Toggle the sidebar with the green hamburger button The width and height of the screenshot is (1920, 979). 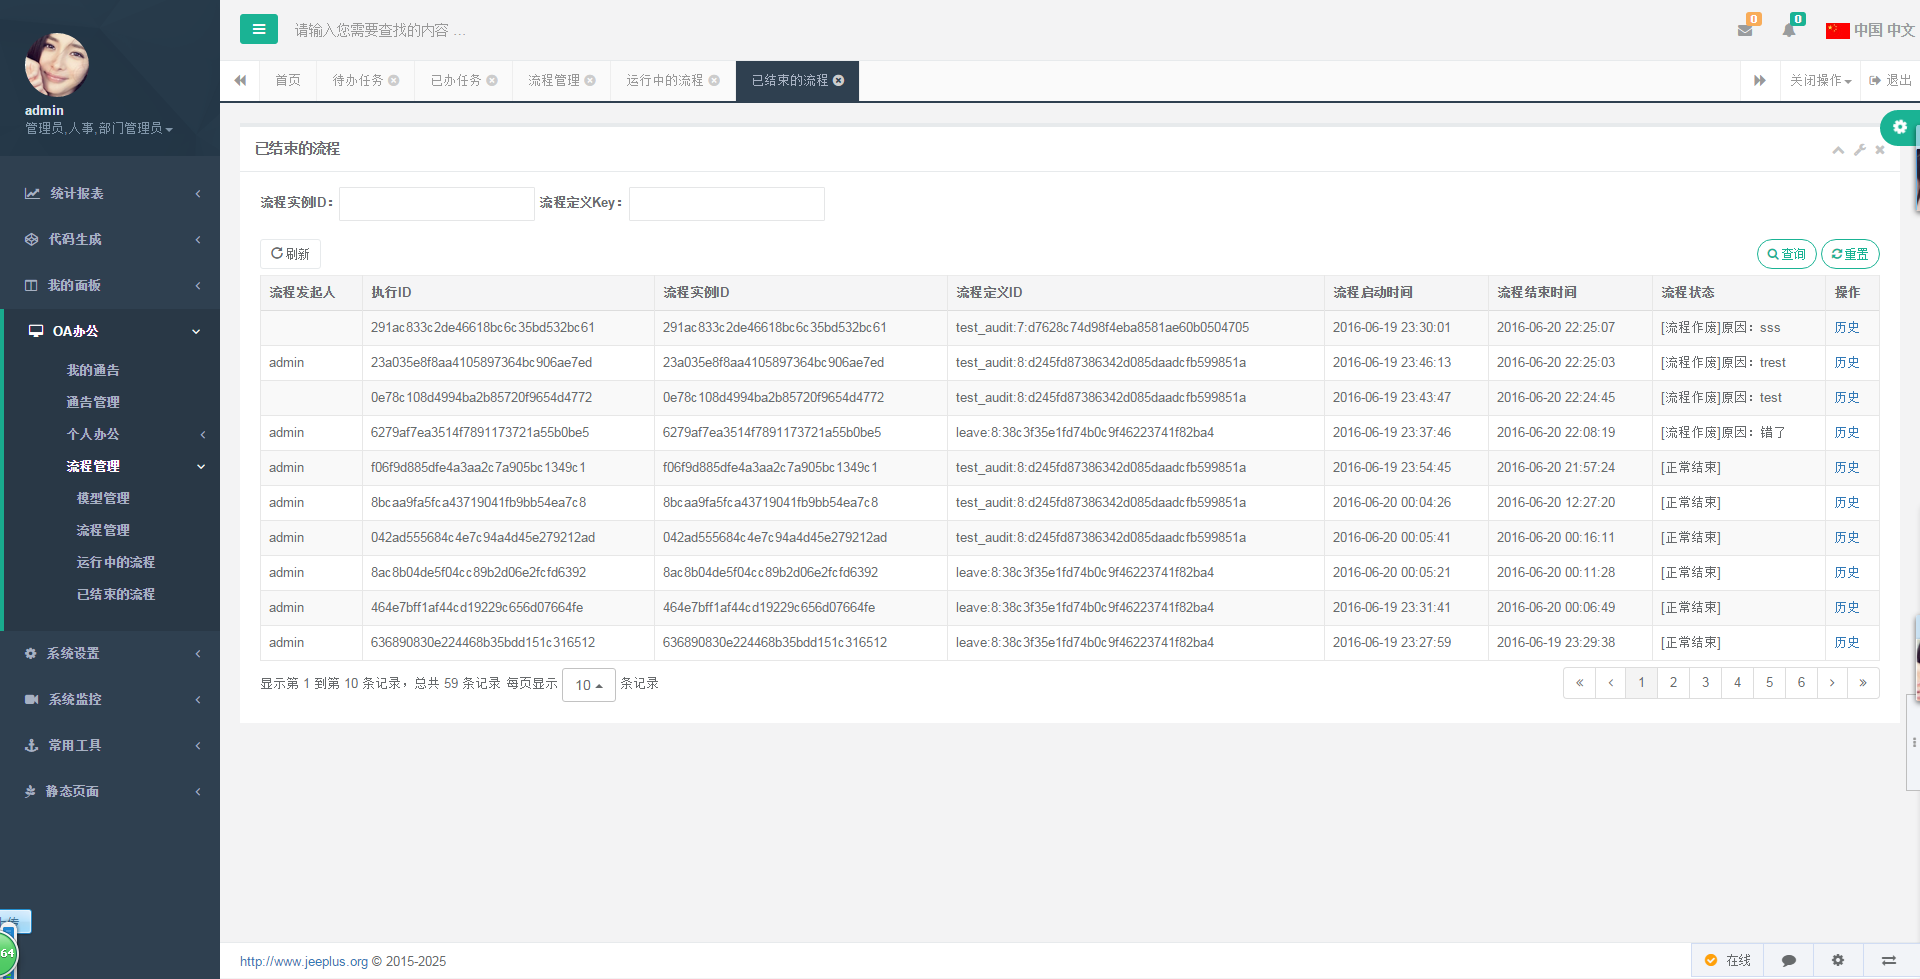pyautogui.click(x=259, y=29)
